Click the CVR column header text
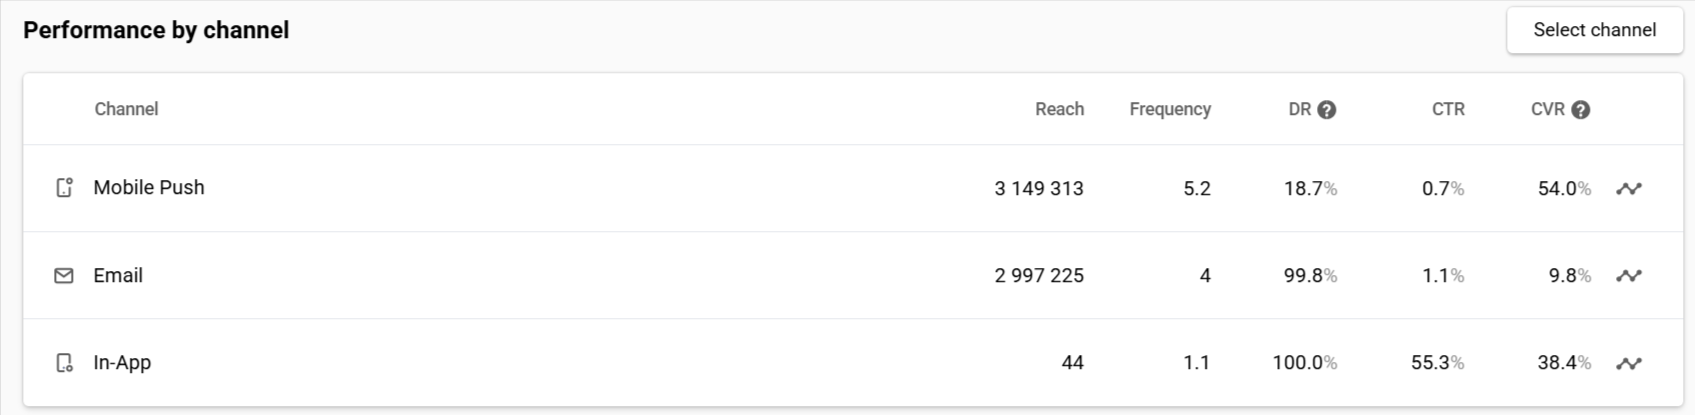Screen dimensions: 1695x415 (x=1547, y=109)
